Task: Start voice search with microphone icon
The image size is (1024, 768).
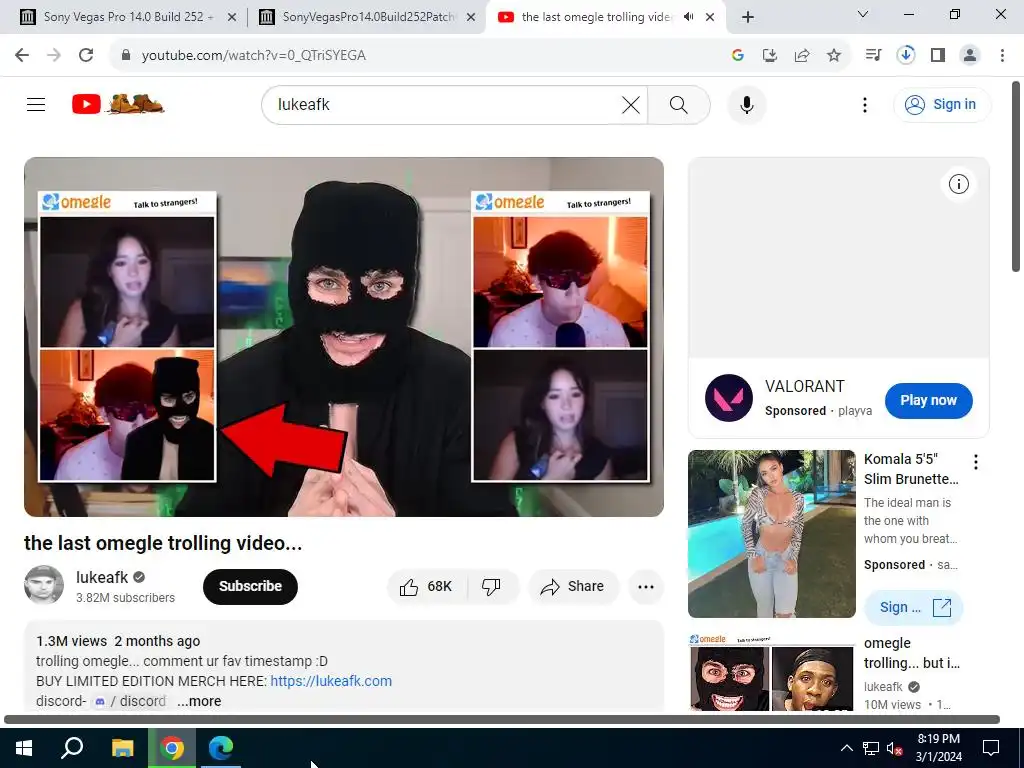Action: [x=746, y=104]
